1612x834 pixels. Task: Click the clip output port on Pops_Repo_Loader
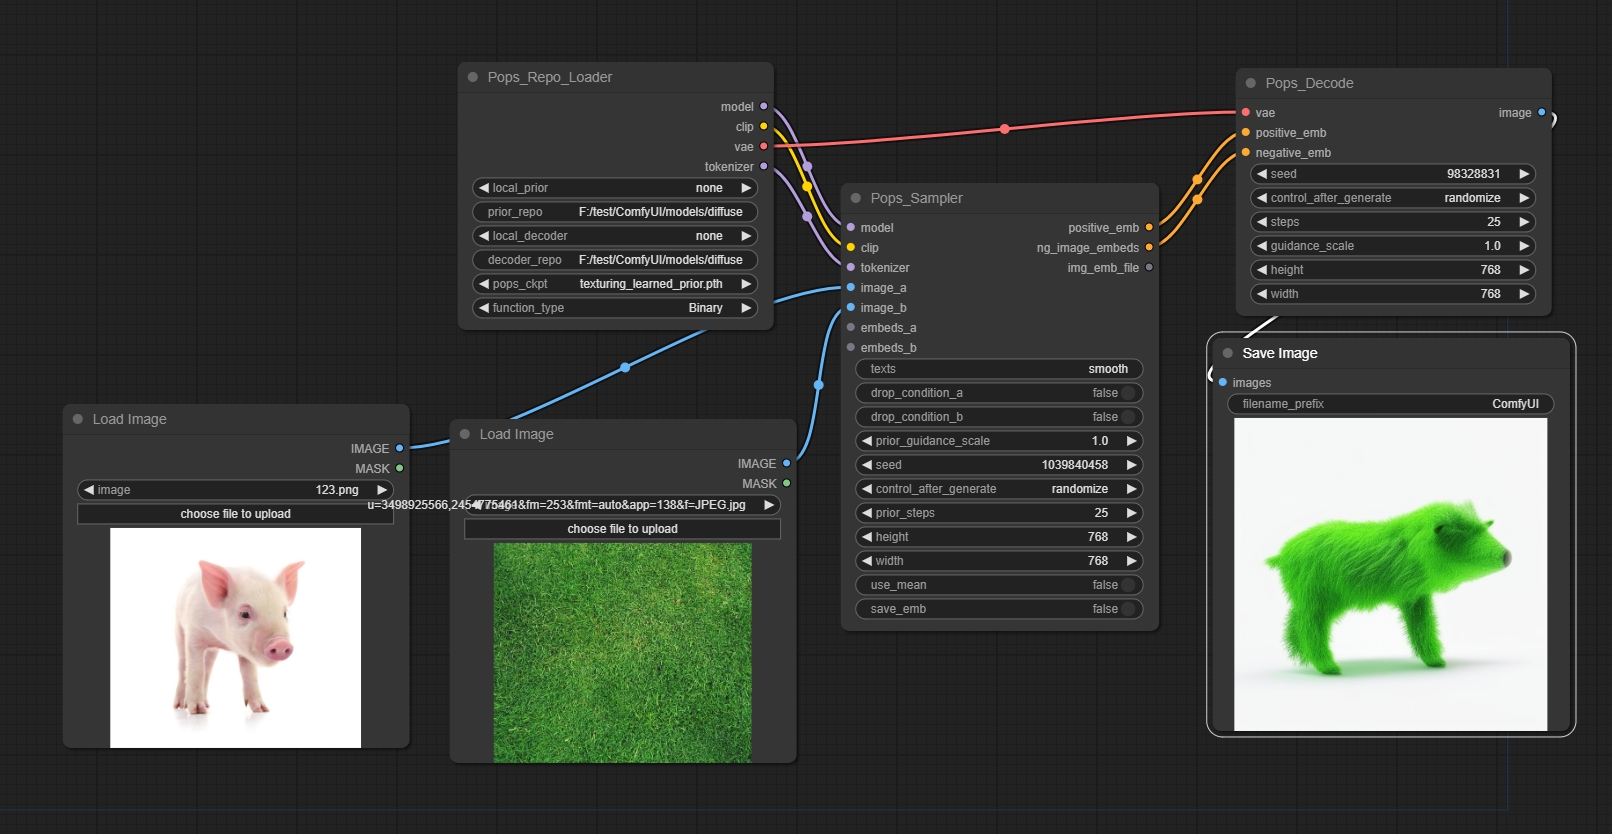coord(764,126)
